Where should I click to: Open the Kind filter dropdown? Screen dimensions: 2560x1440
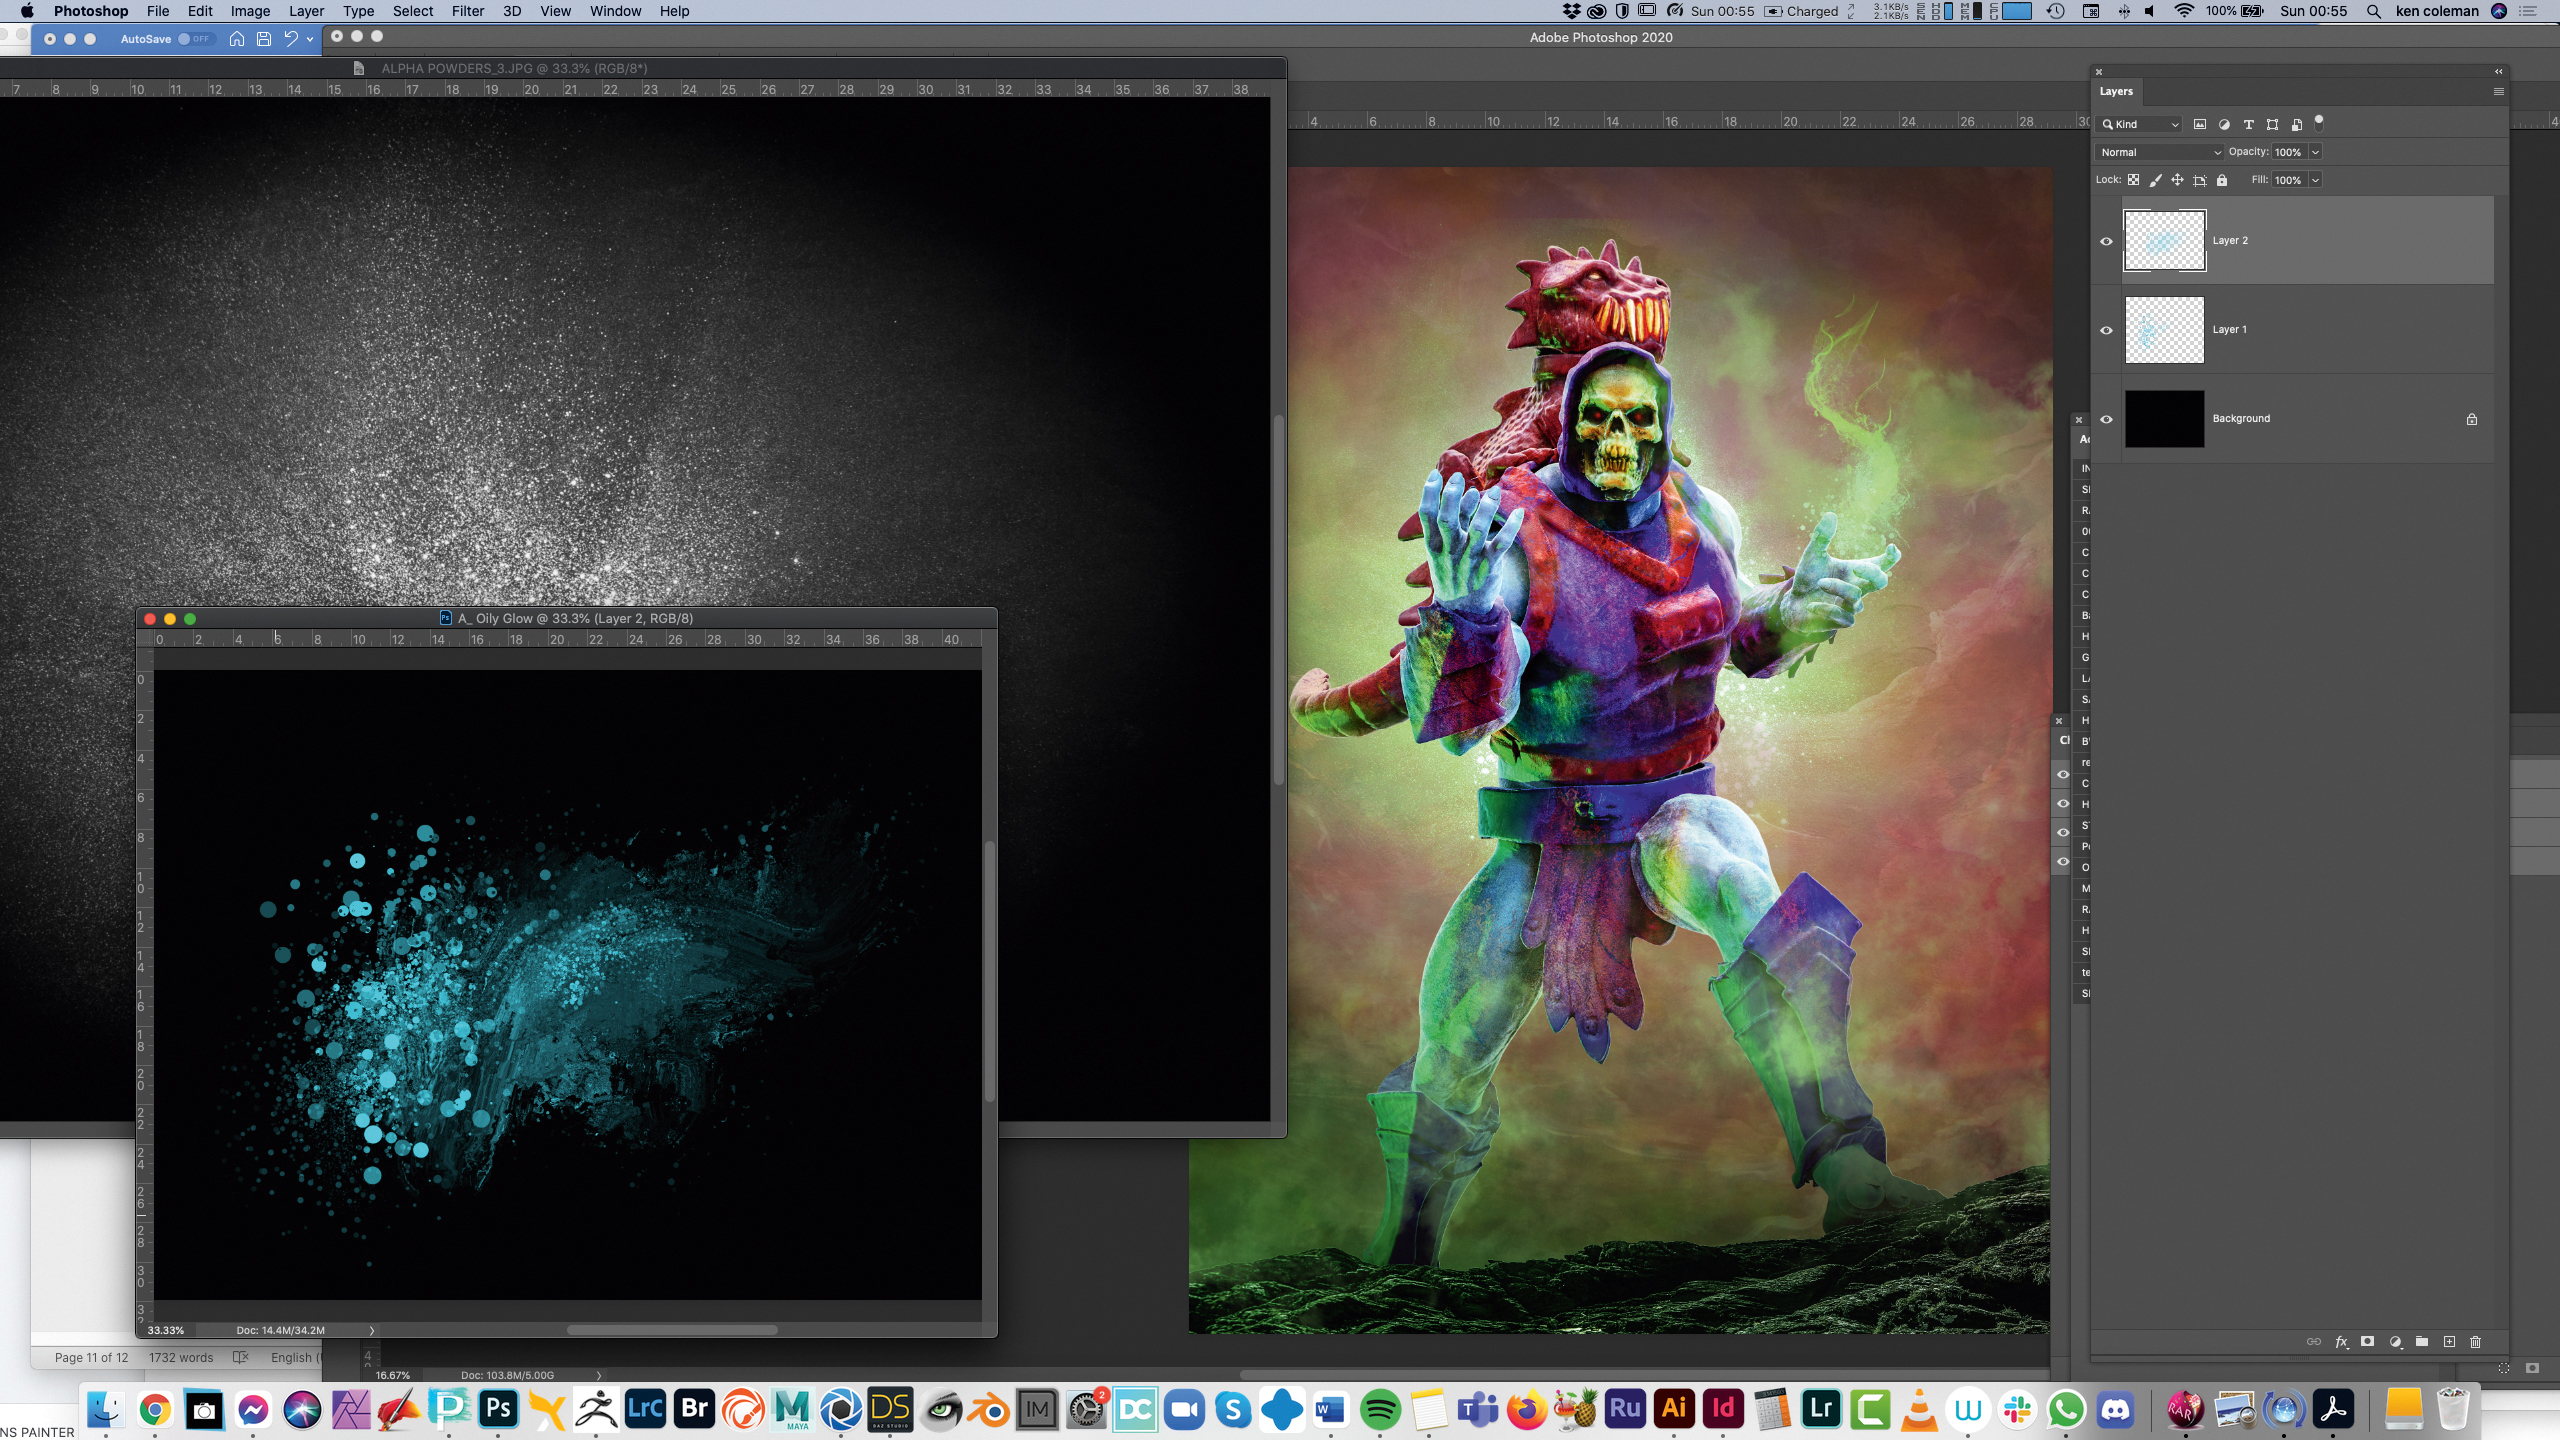pos(2140,125)
